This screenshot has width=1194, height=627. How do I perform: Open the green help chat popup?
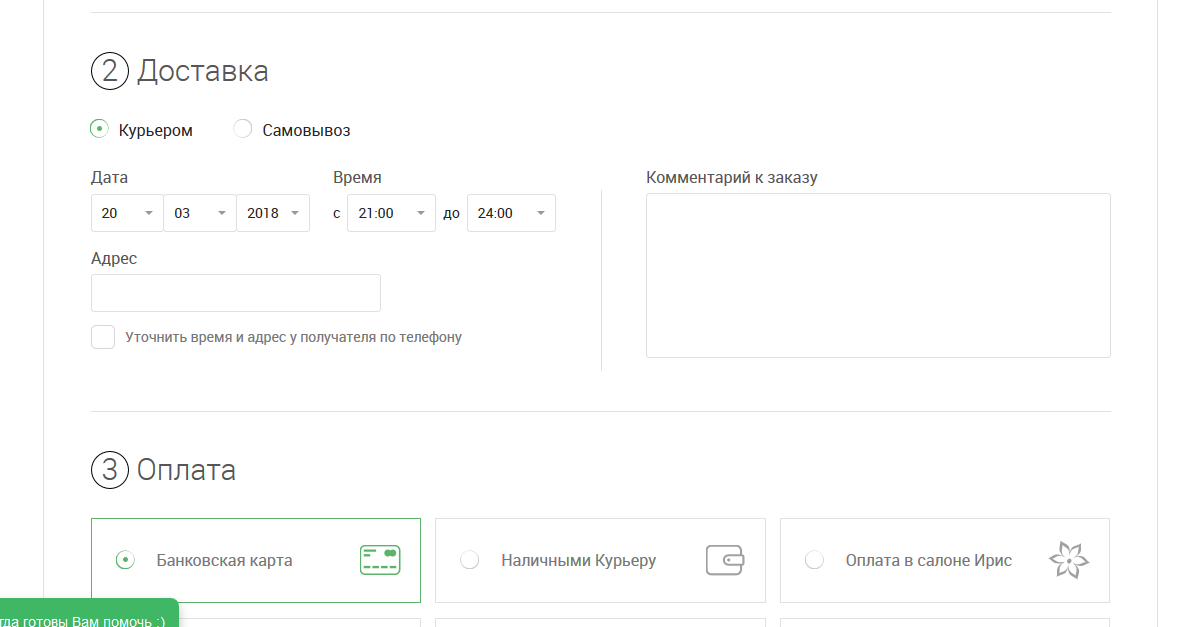click(88, 615)
